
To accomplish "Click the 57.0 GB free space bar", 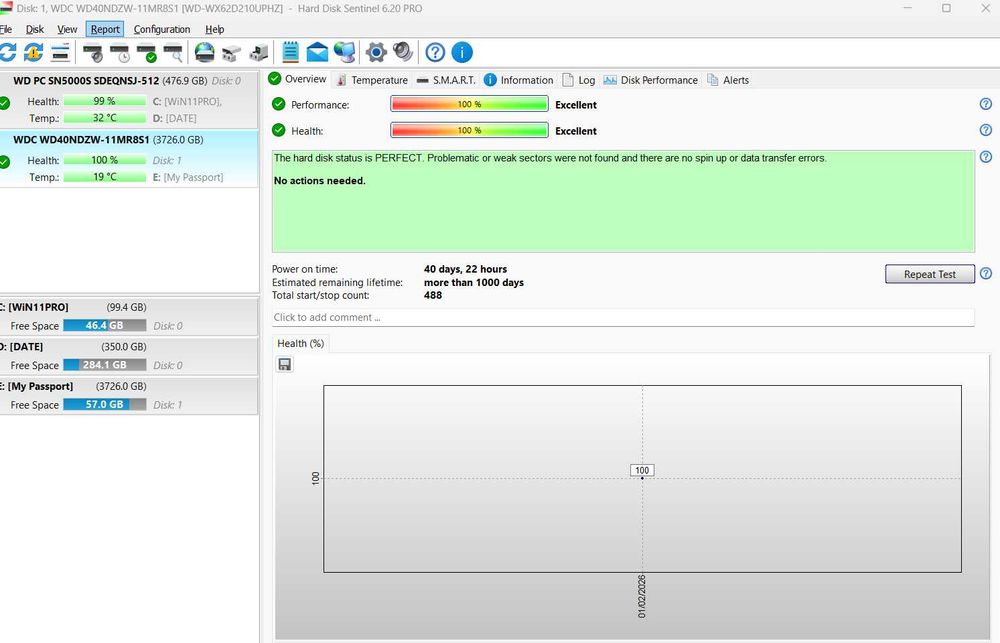I will pos(105,404).
